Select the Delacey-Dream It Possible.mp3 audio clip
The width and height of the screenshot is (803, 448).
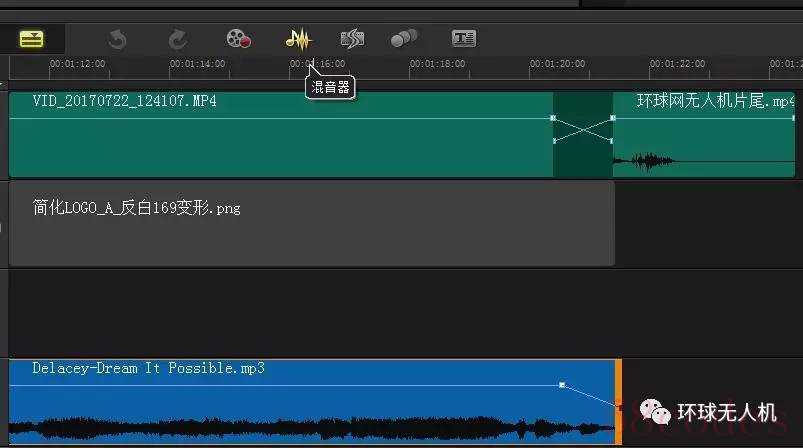coord(312,402)
